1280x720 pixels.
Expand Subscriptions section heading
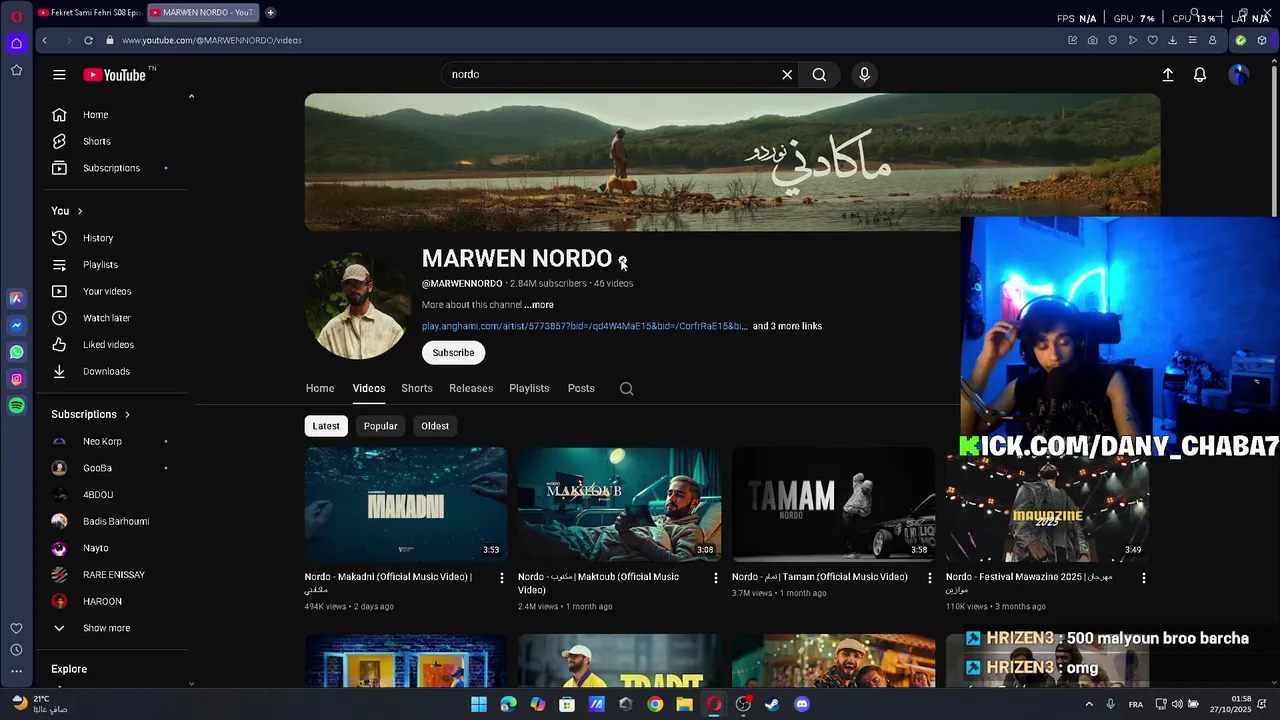91,414
